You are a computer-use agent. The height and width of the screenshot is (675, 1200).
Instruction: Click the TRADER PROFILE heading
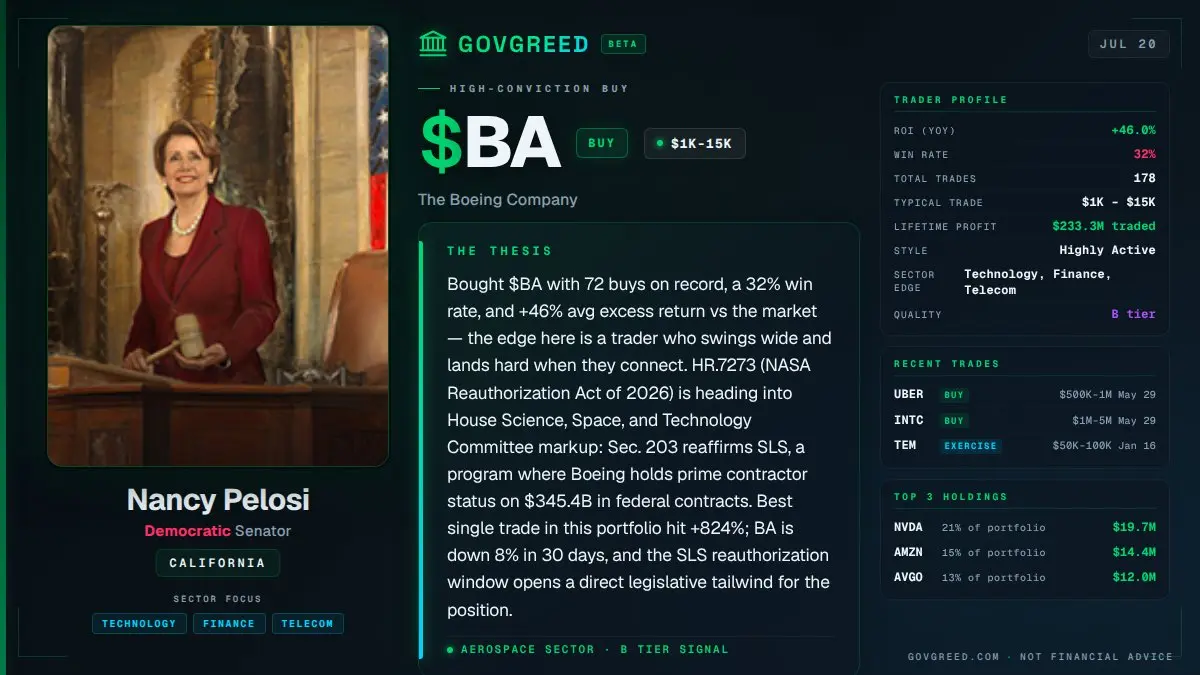(950, 100)
